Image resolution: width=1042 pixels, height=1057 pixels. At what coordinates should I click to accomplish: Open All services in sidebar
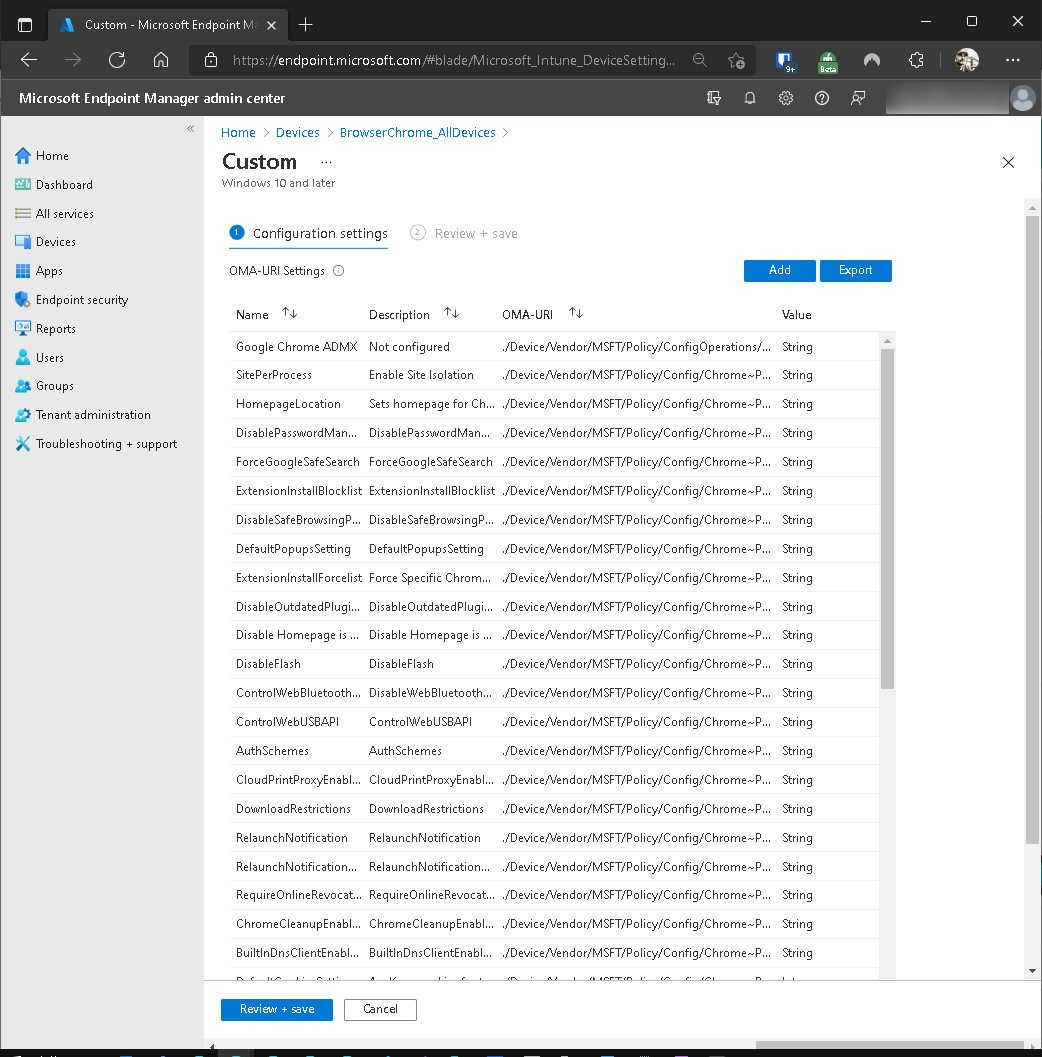[54, 214]
